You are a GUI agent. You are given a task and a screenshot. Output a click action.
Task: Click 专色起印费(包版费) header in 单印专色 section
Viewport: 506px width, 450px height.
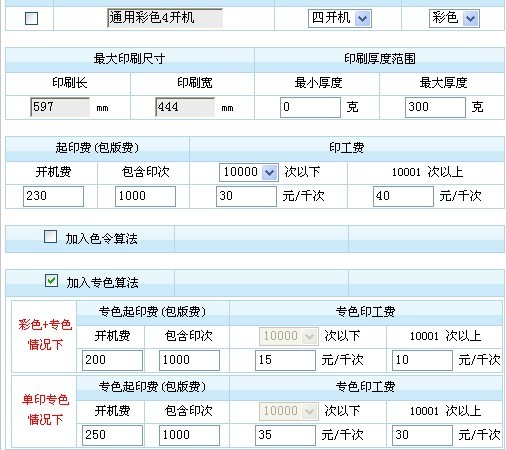click(x=153, y=387)
